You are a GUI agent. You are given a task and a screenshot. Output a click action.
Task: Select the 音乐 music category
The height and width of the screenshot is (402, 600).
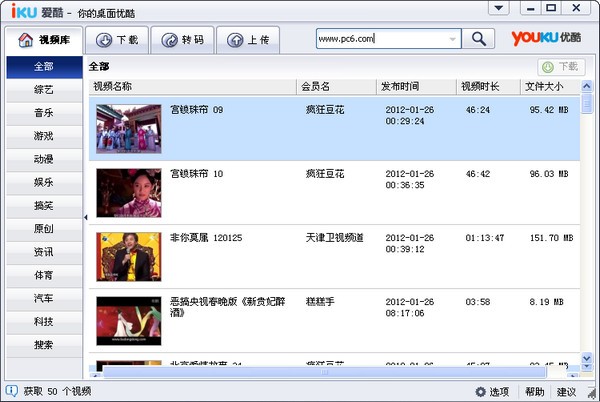point(43,113)
